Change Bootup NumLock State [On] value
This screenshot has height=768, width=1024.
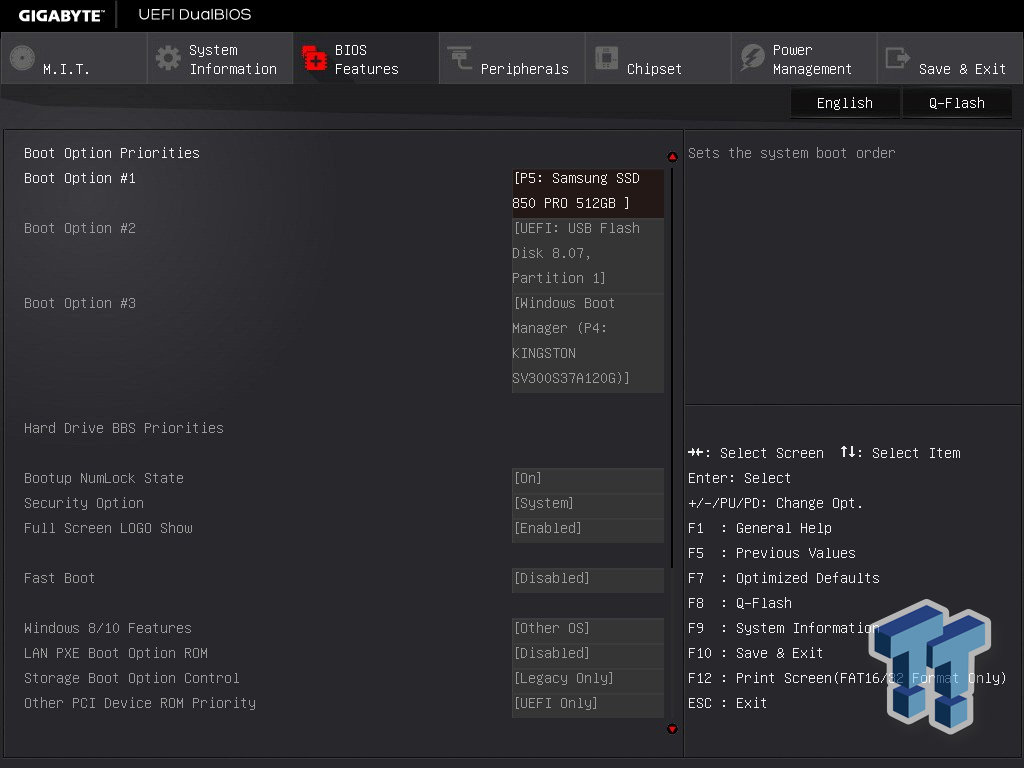[x=588, y=479]
